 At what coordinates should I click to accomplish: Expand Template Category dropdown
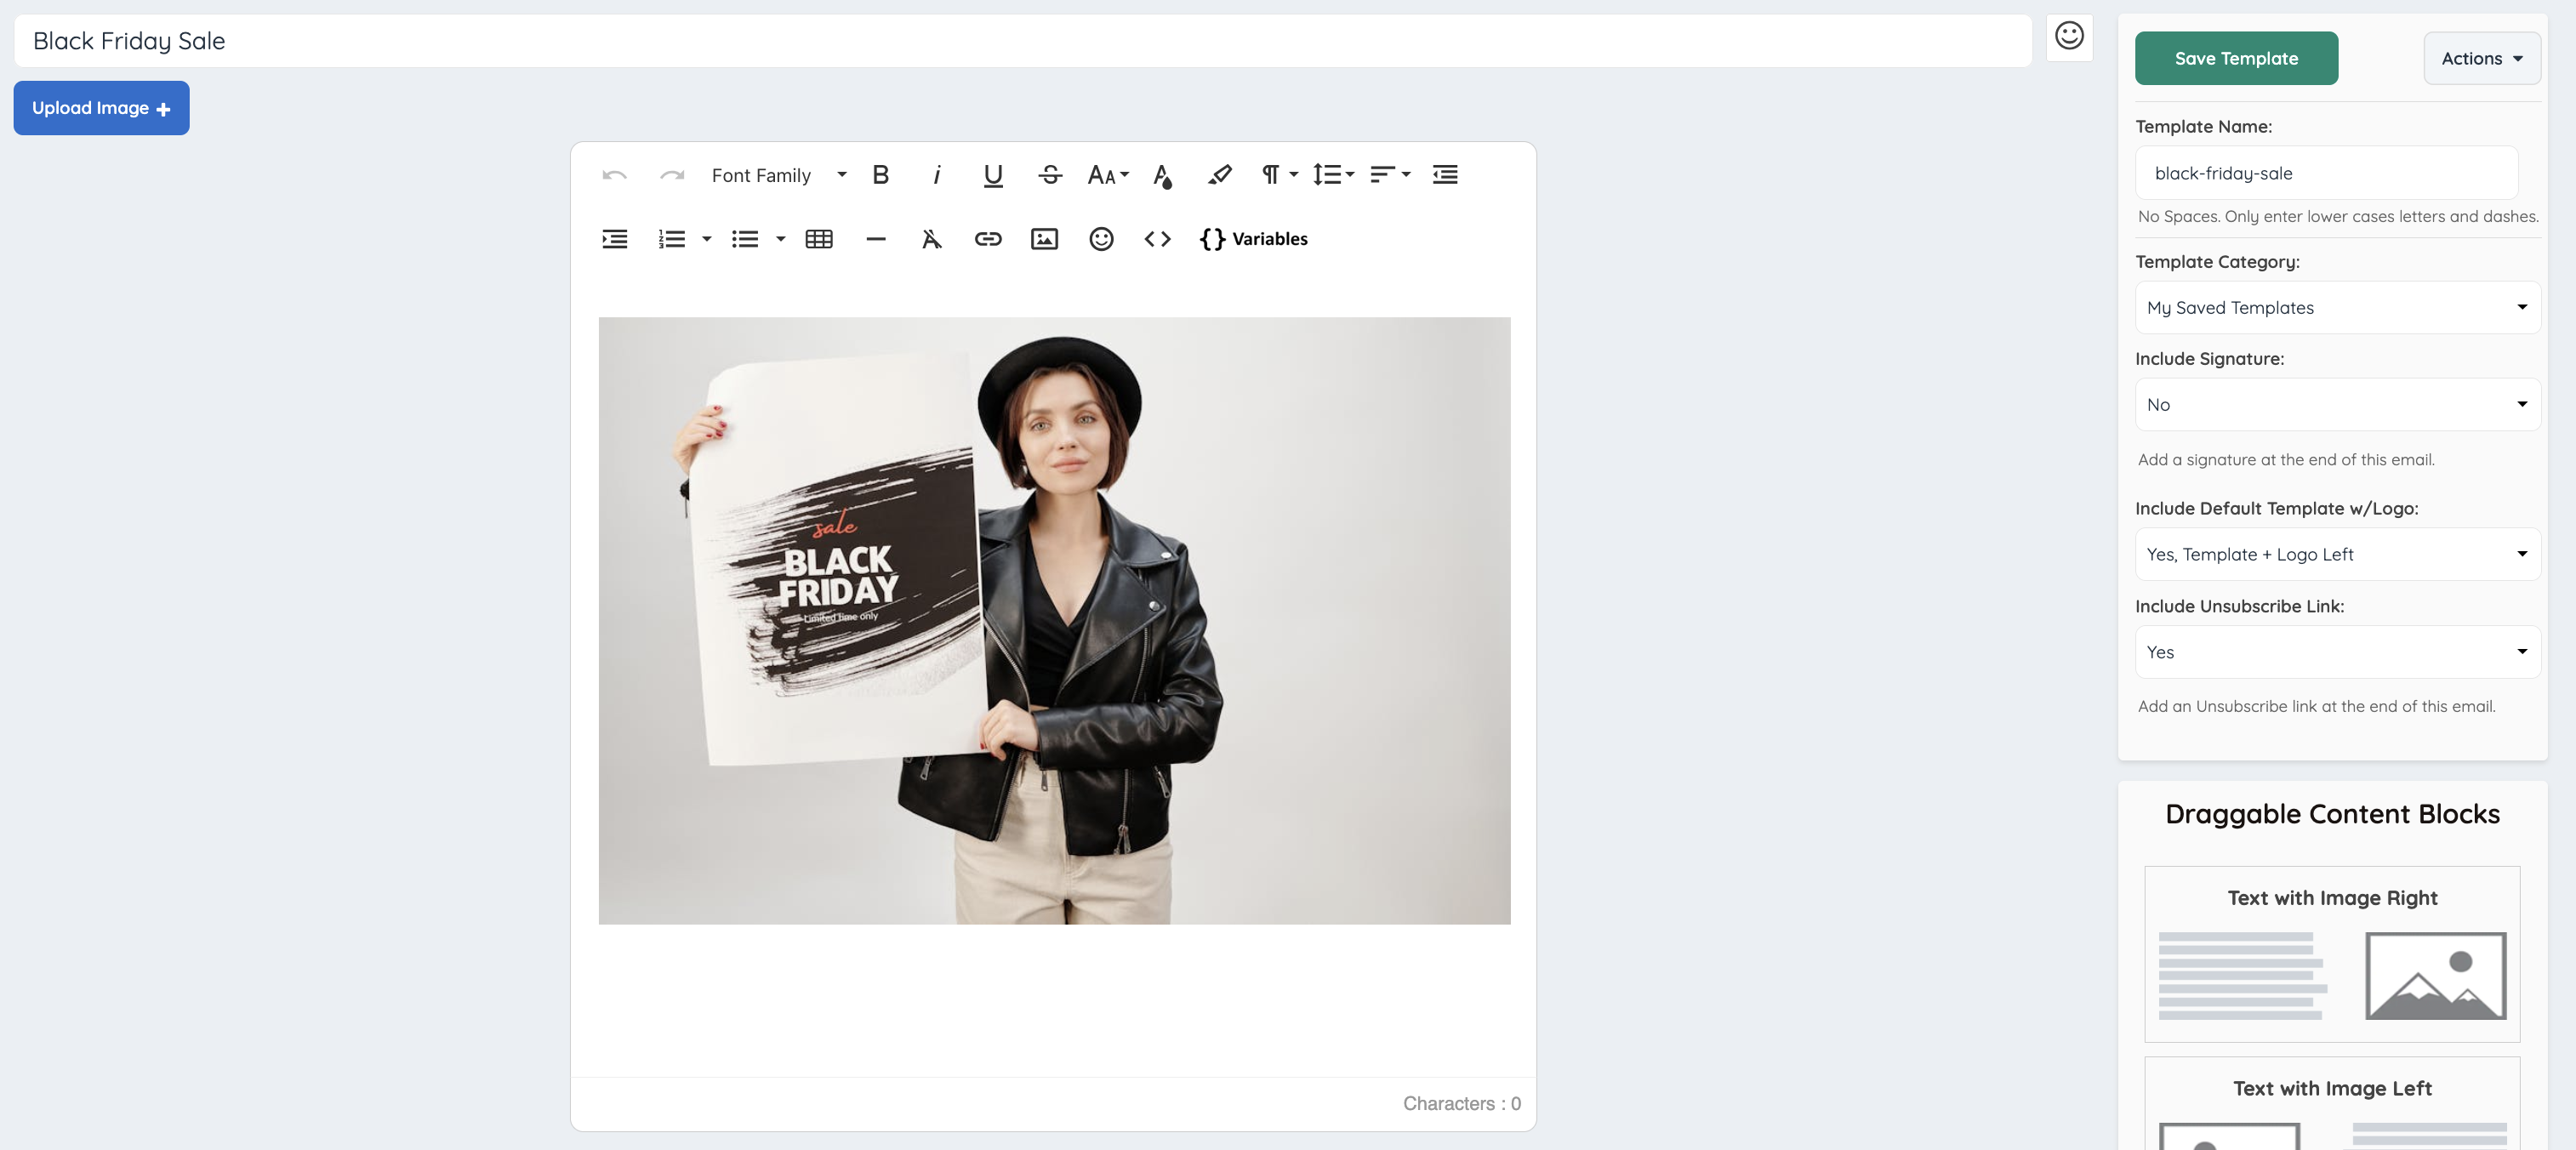pos(2336,307)
